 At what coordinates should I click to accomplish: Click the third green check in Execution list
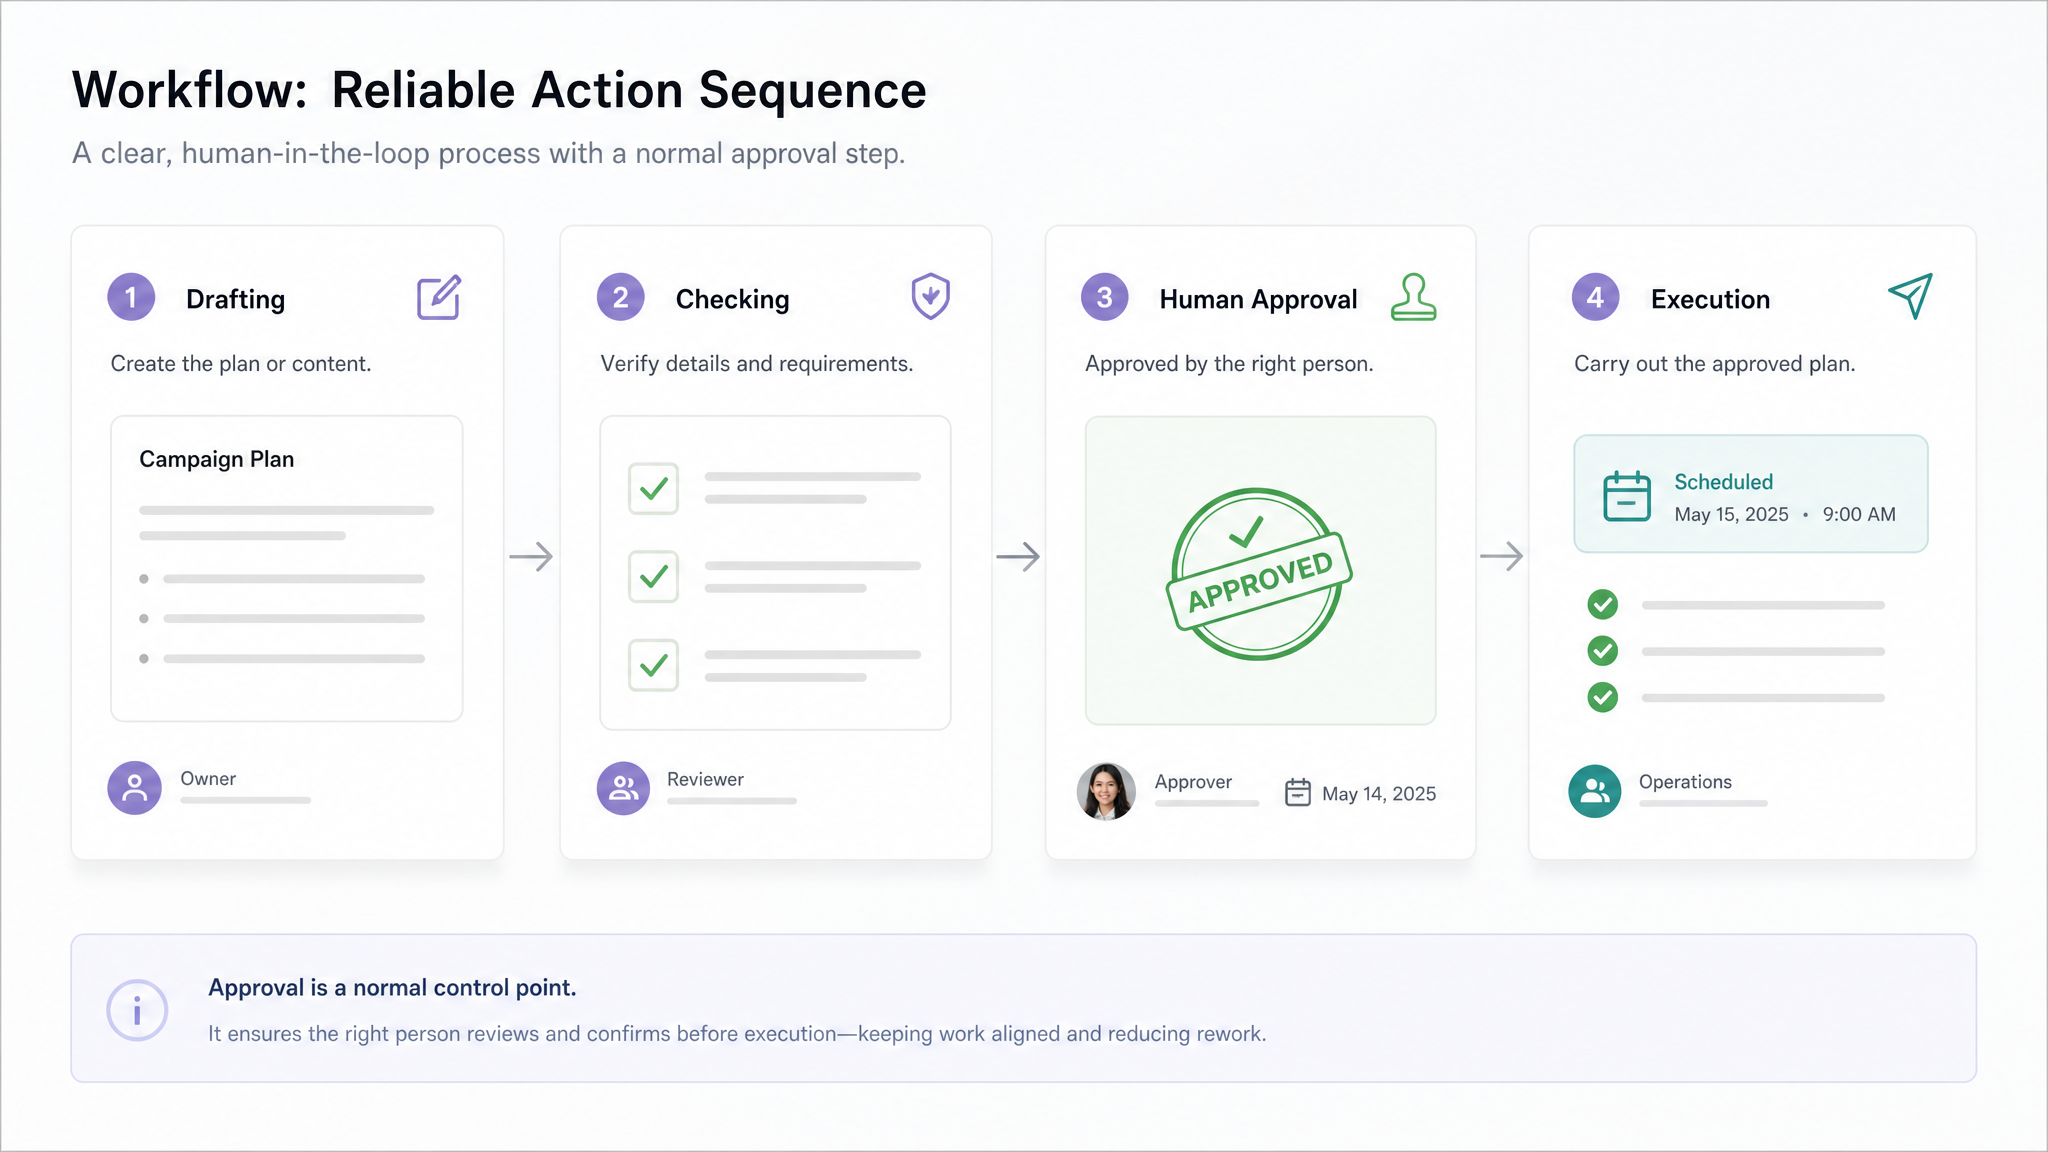tap(1603, 697)
